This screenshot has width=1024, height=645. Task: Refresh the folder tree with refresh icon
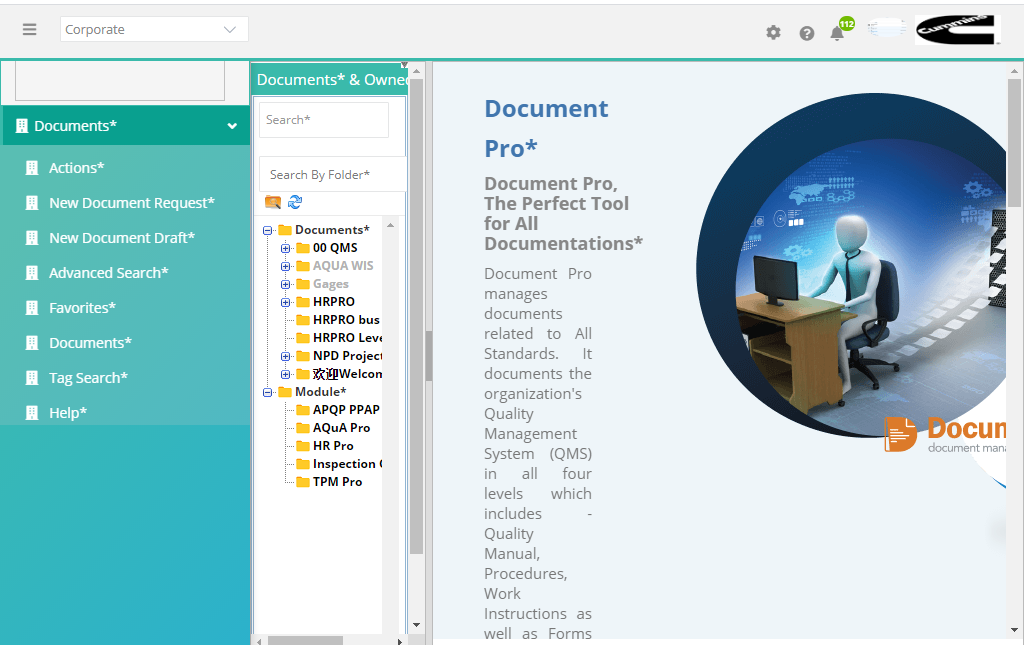click(295, 202)
